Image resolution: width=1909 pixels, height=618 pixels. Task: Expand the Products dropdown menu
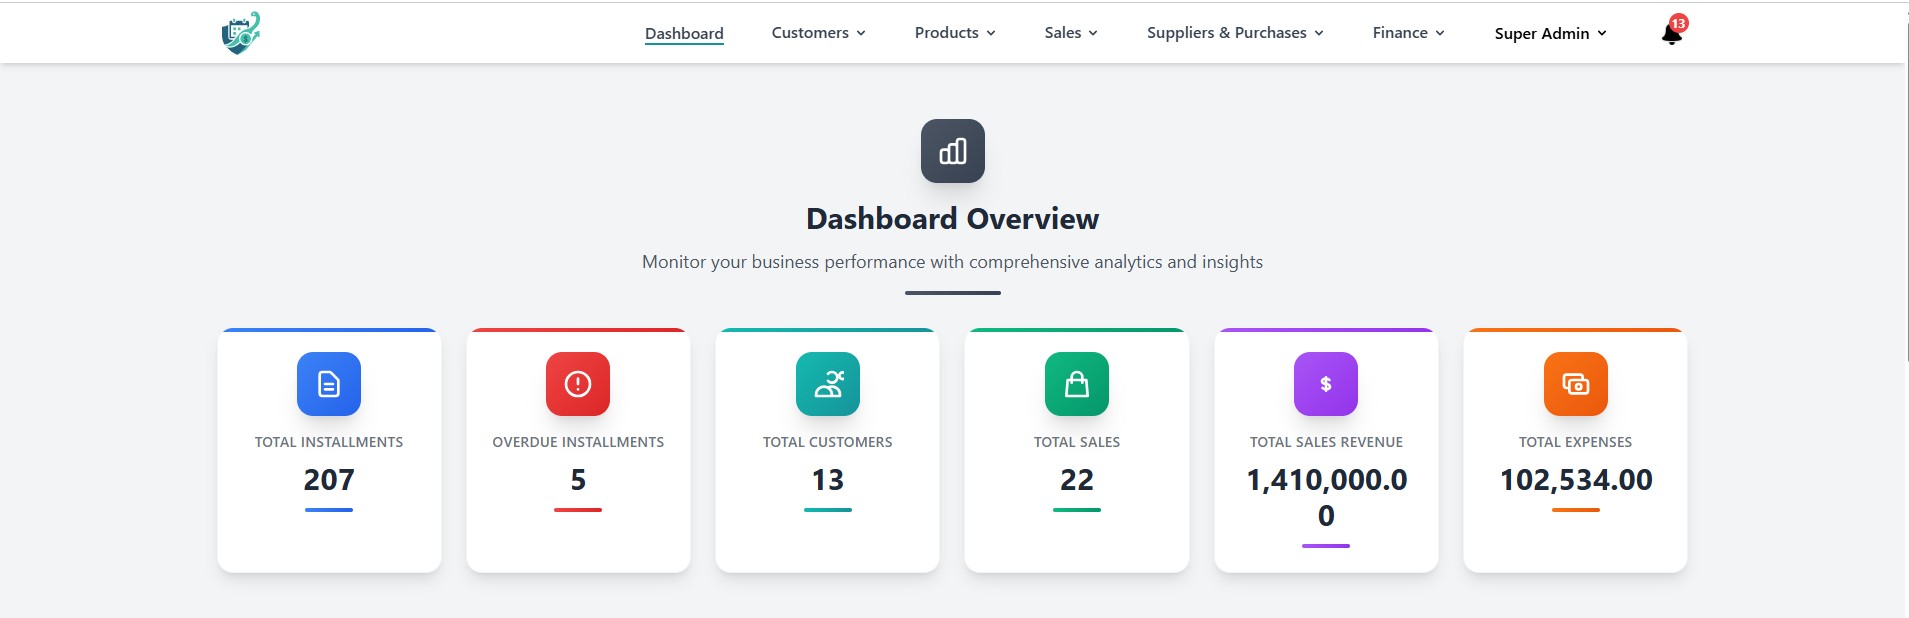954,33
